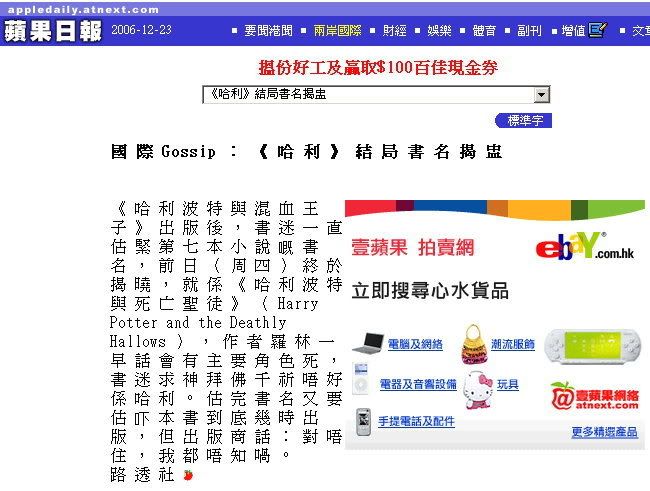Open the 增值 section link

coord(573,30)
